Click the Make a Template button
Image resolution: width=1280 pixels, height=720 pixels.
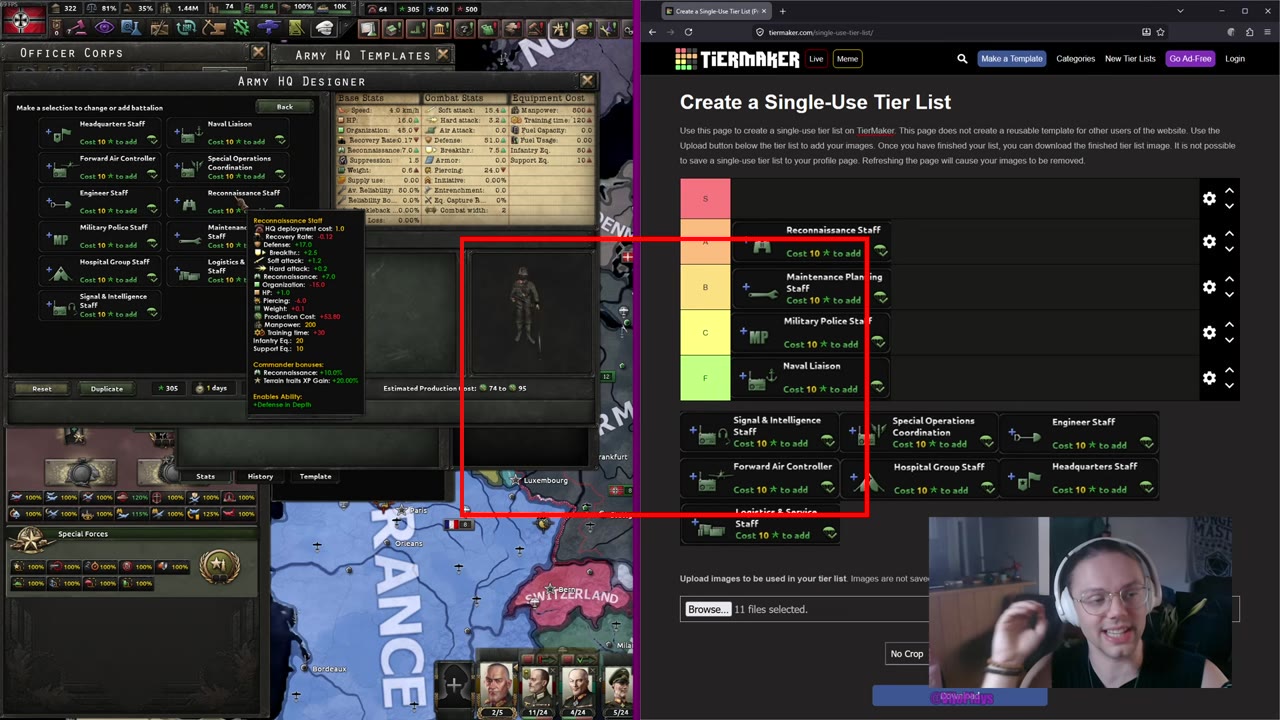[x=1011, y=59]
